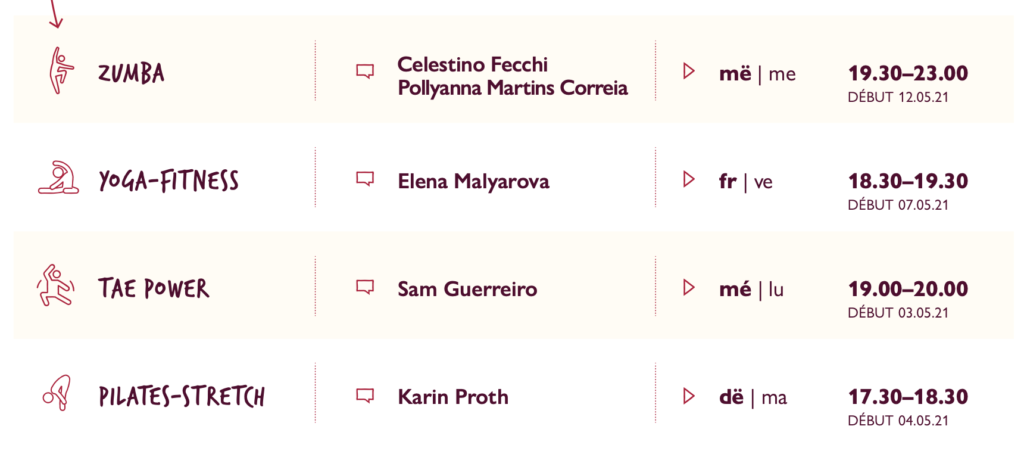Click the Zumba dancer icon

click(62, 70)
